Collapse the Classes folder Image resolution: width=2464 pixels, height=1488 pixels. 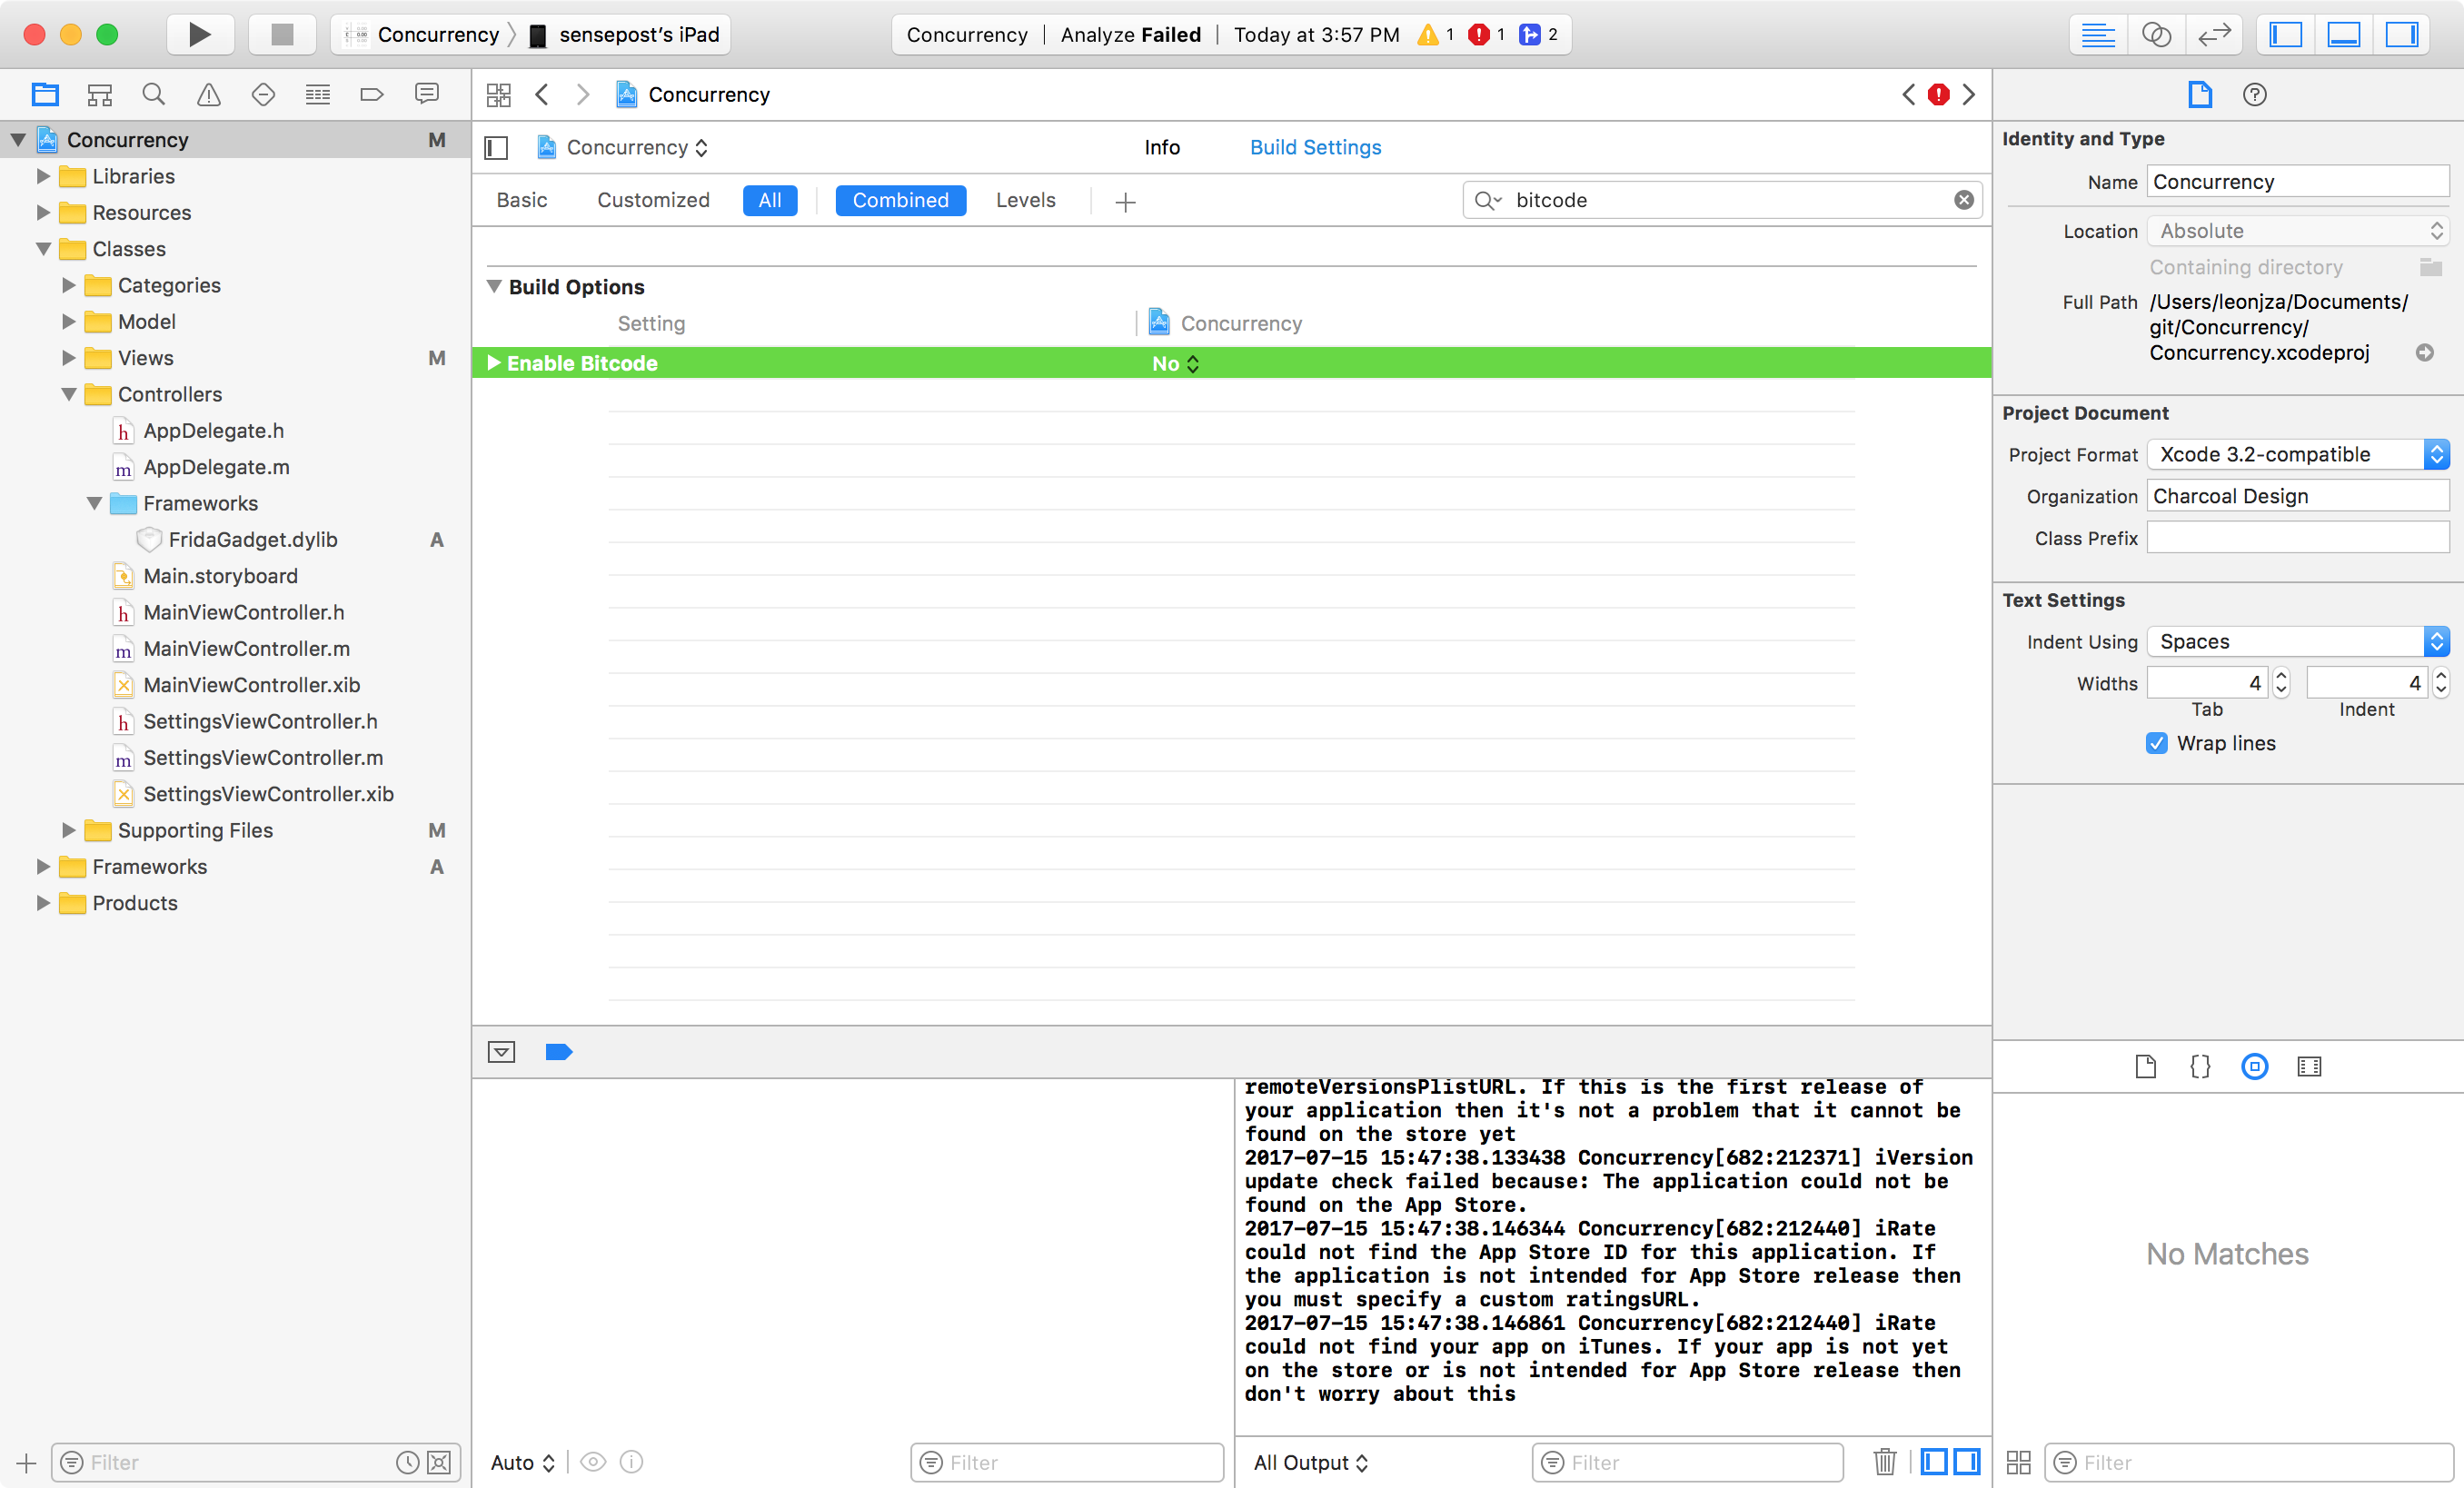click(x=43, y=249)
